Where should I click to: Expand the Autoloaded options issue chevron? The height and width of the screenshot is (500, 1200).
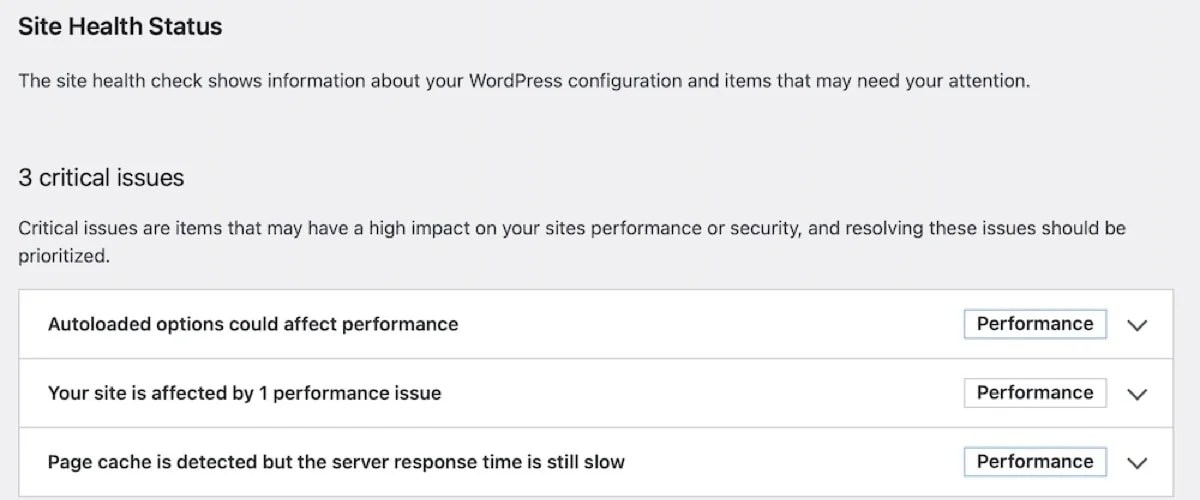[1136, 325]
